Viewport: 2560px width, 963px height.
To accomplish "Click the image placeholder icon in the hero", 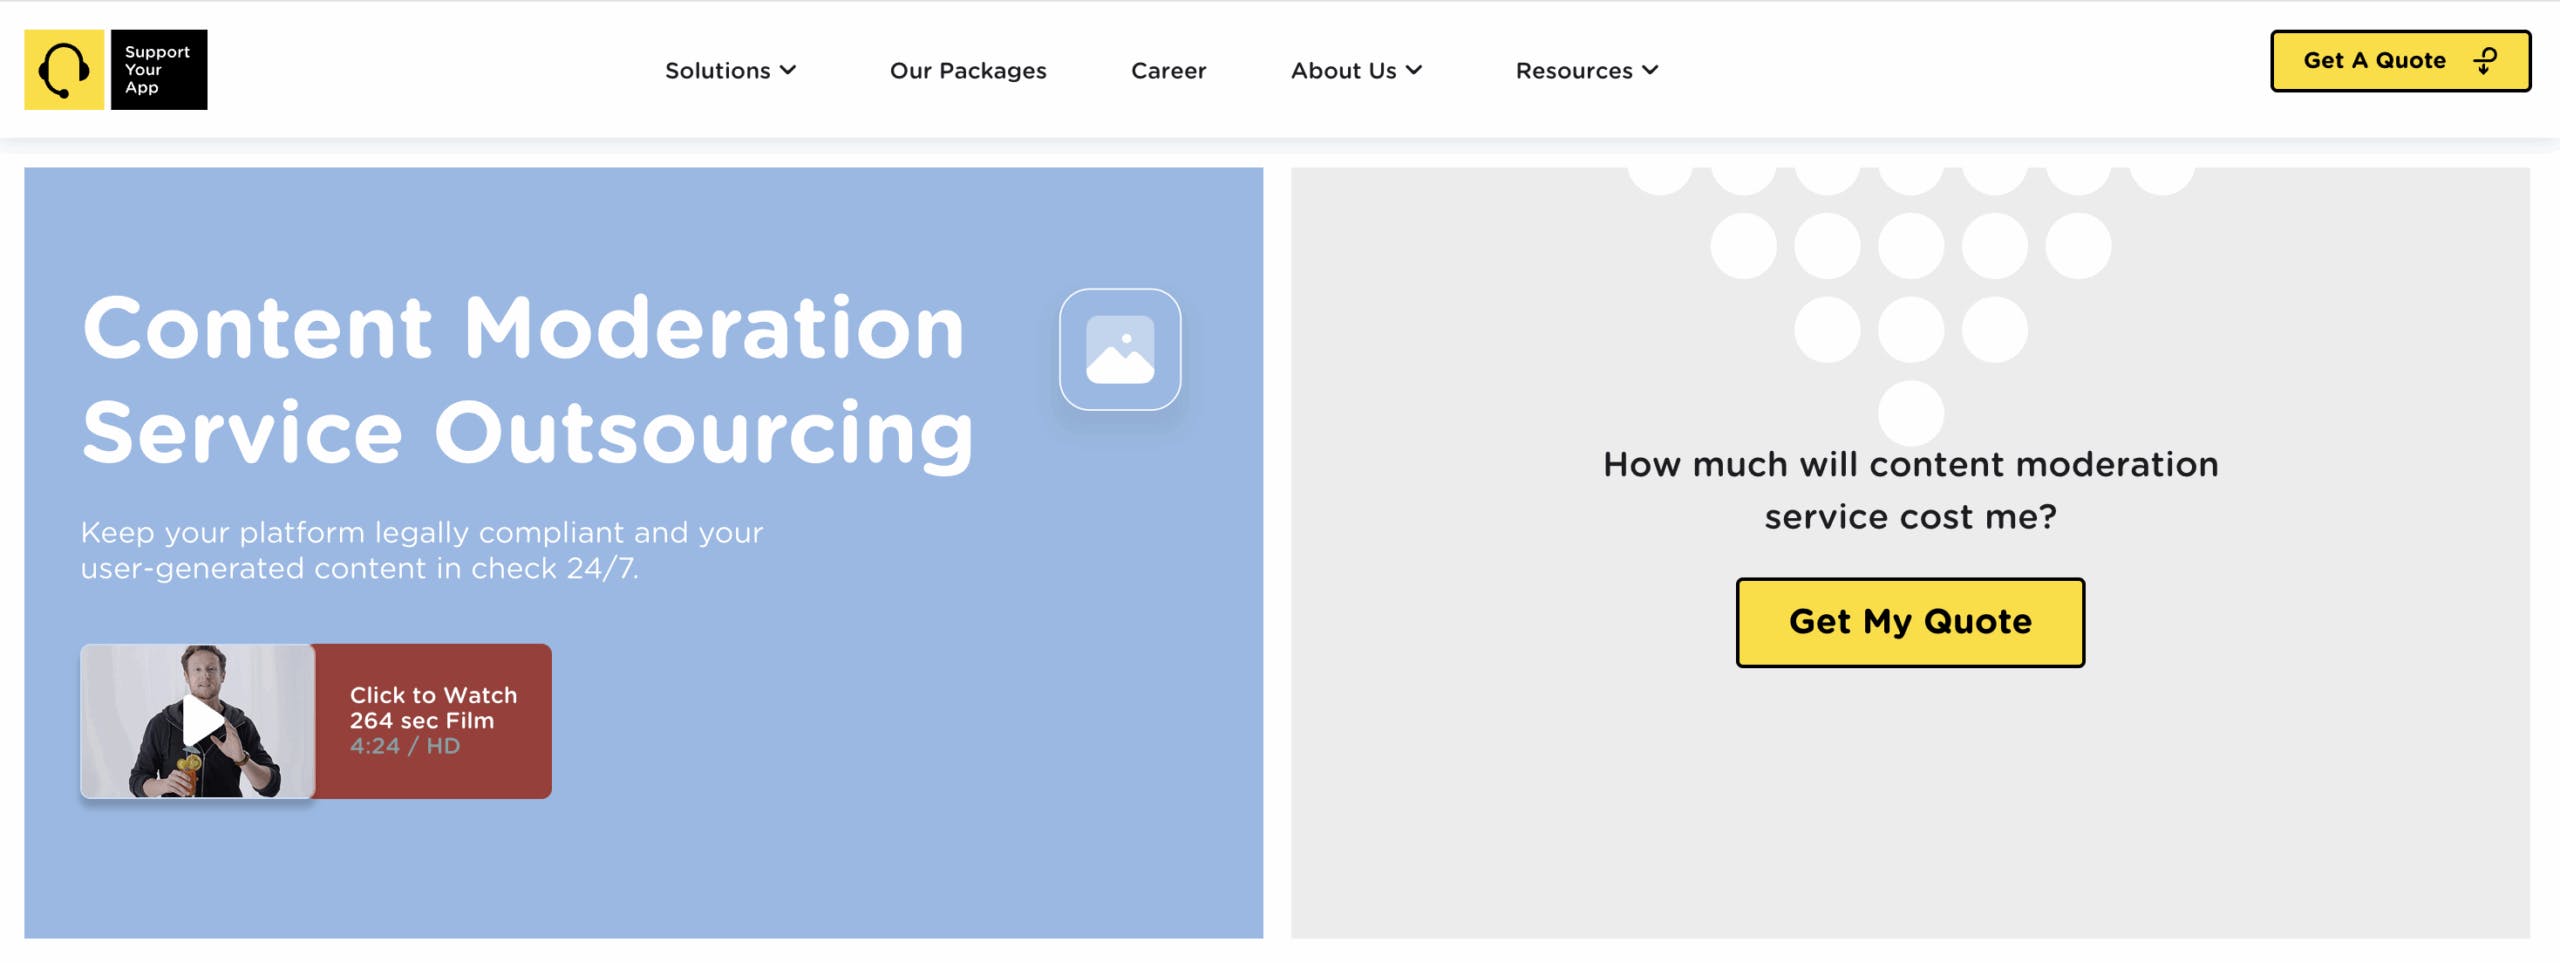I will 1119,349.
